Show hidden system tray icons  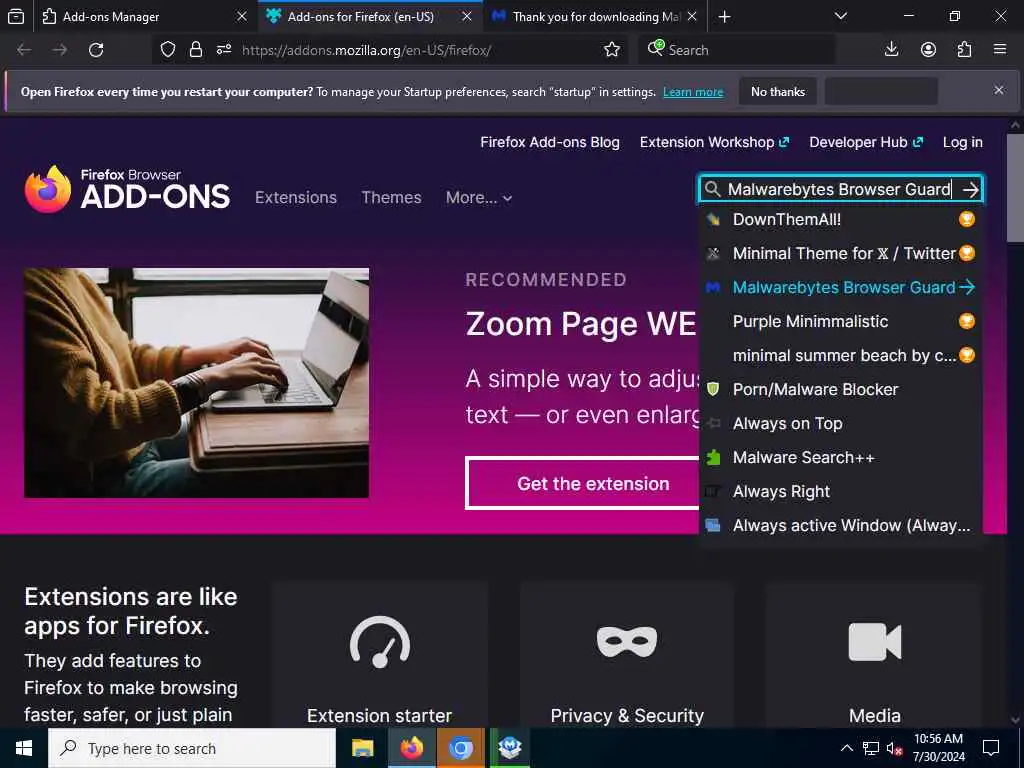coord(846,748)
